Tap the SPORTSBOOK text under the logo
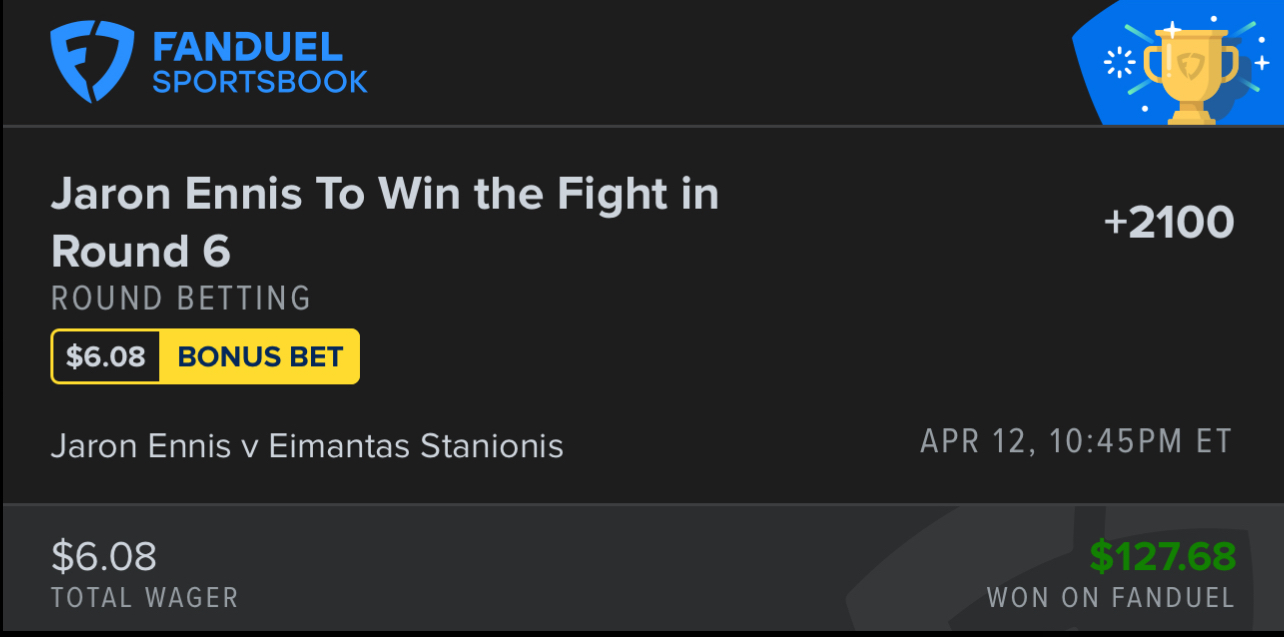This screenshot has height=637, width=1284. [x=260, y=82]
